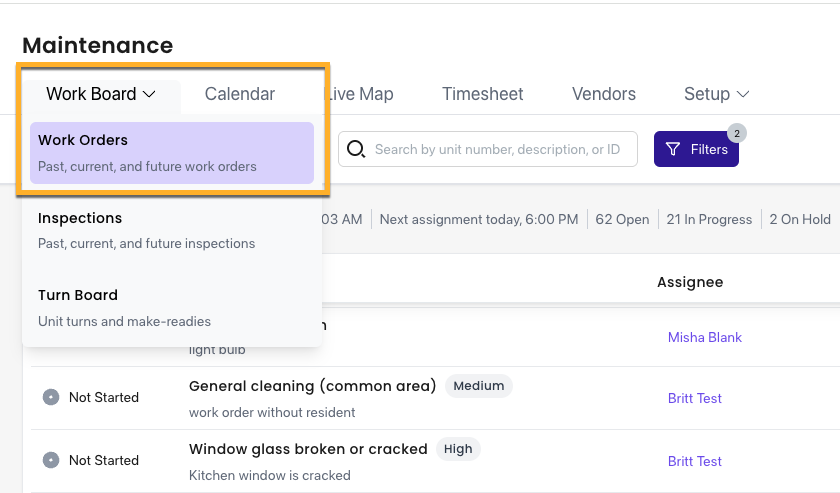Switch to the Calendar tab
This screenshot has width=840, height=493.
(239, 94)
